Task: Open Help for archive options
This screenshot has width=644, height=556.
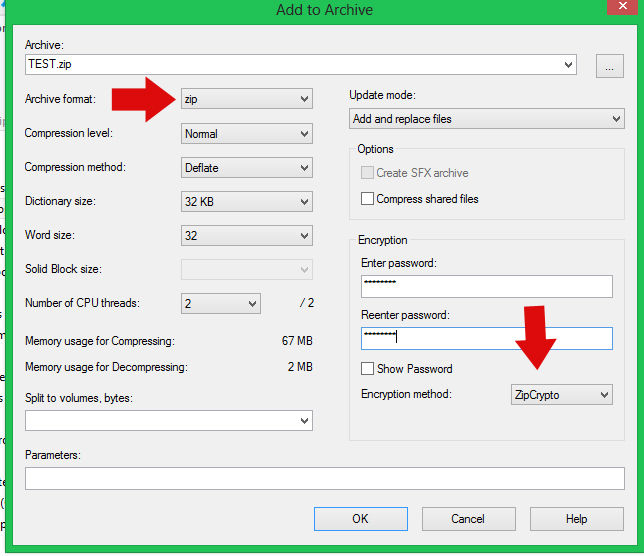Action: pos(576,519)
